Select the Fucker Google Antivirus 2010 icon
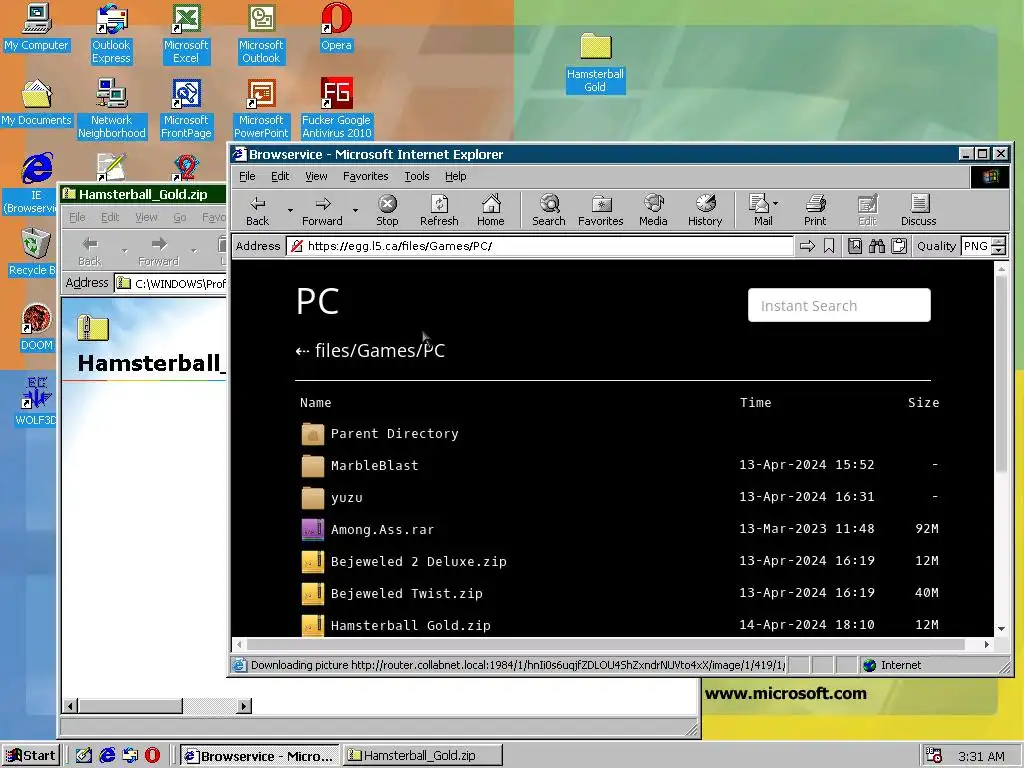The image size is (1024, 768). pyautogui.click(x=336, y=109)
